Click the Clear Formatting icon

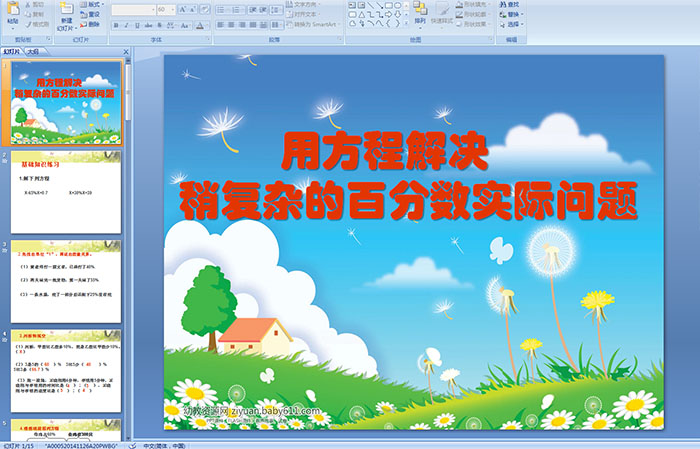coord(205,9)
